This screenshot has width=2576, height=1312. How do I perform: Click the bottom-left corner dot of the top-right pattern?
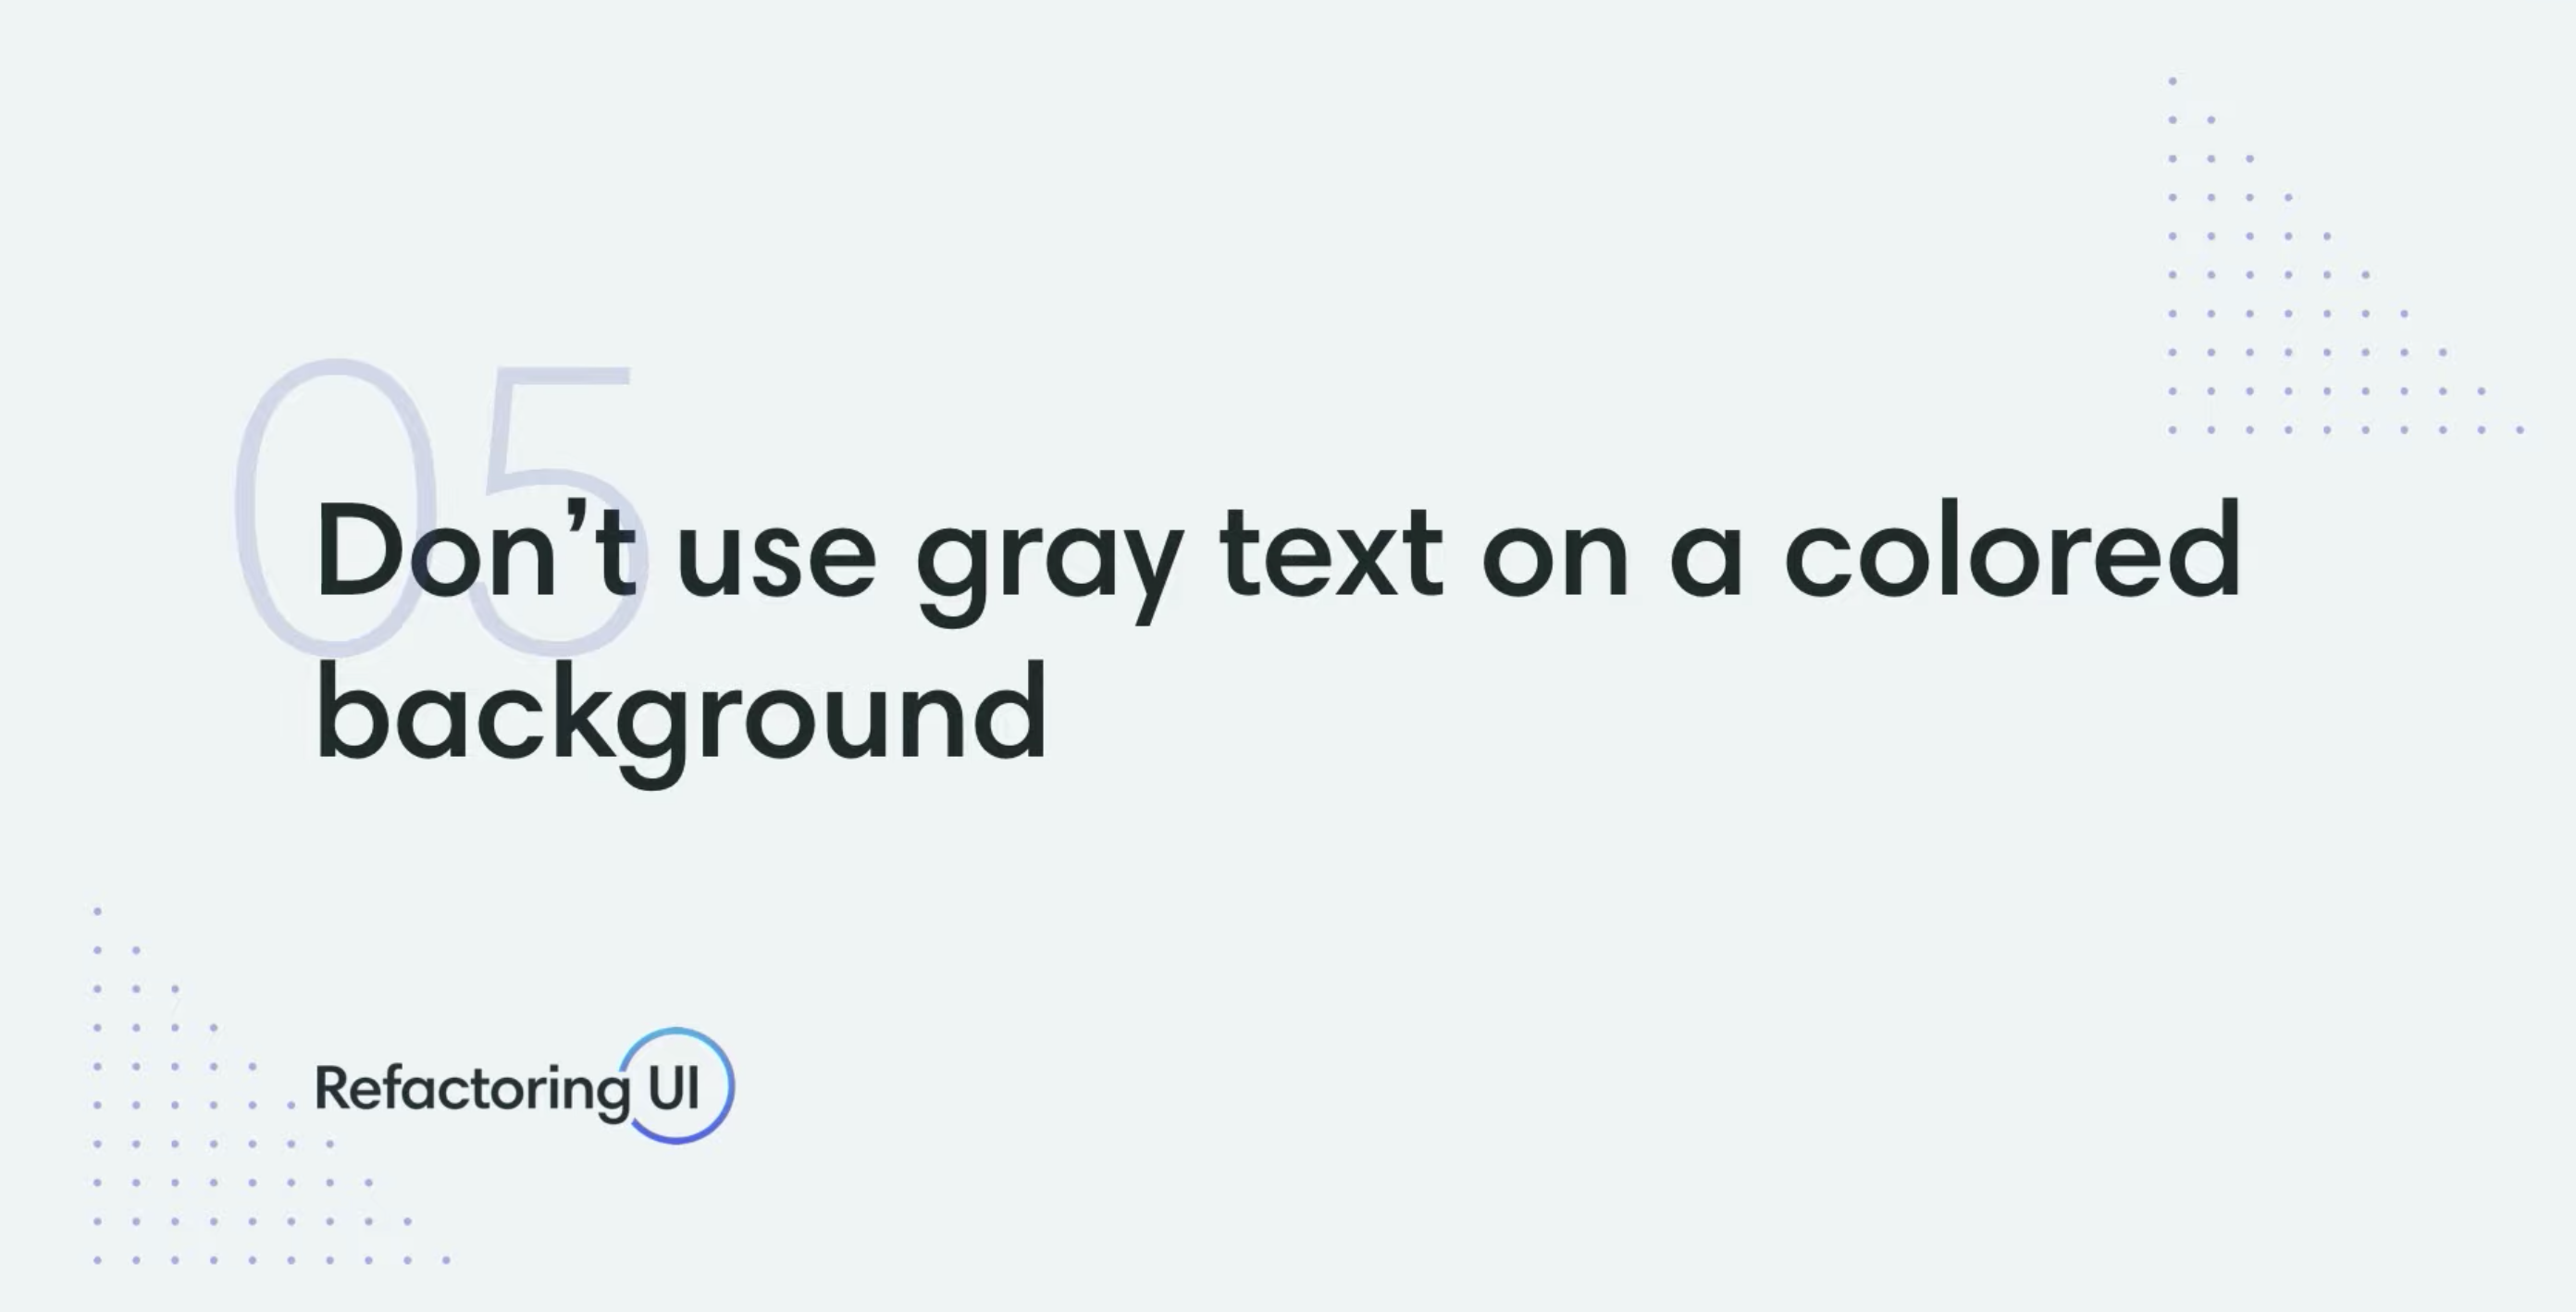[2172, 430]
